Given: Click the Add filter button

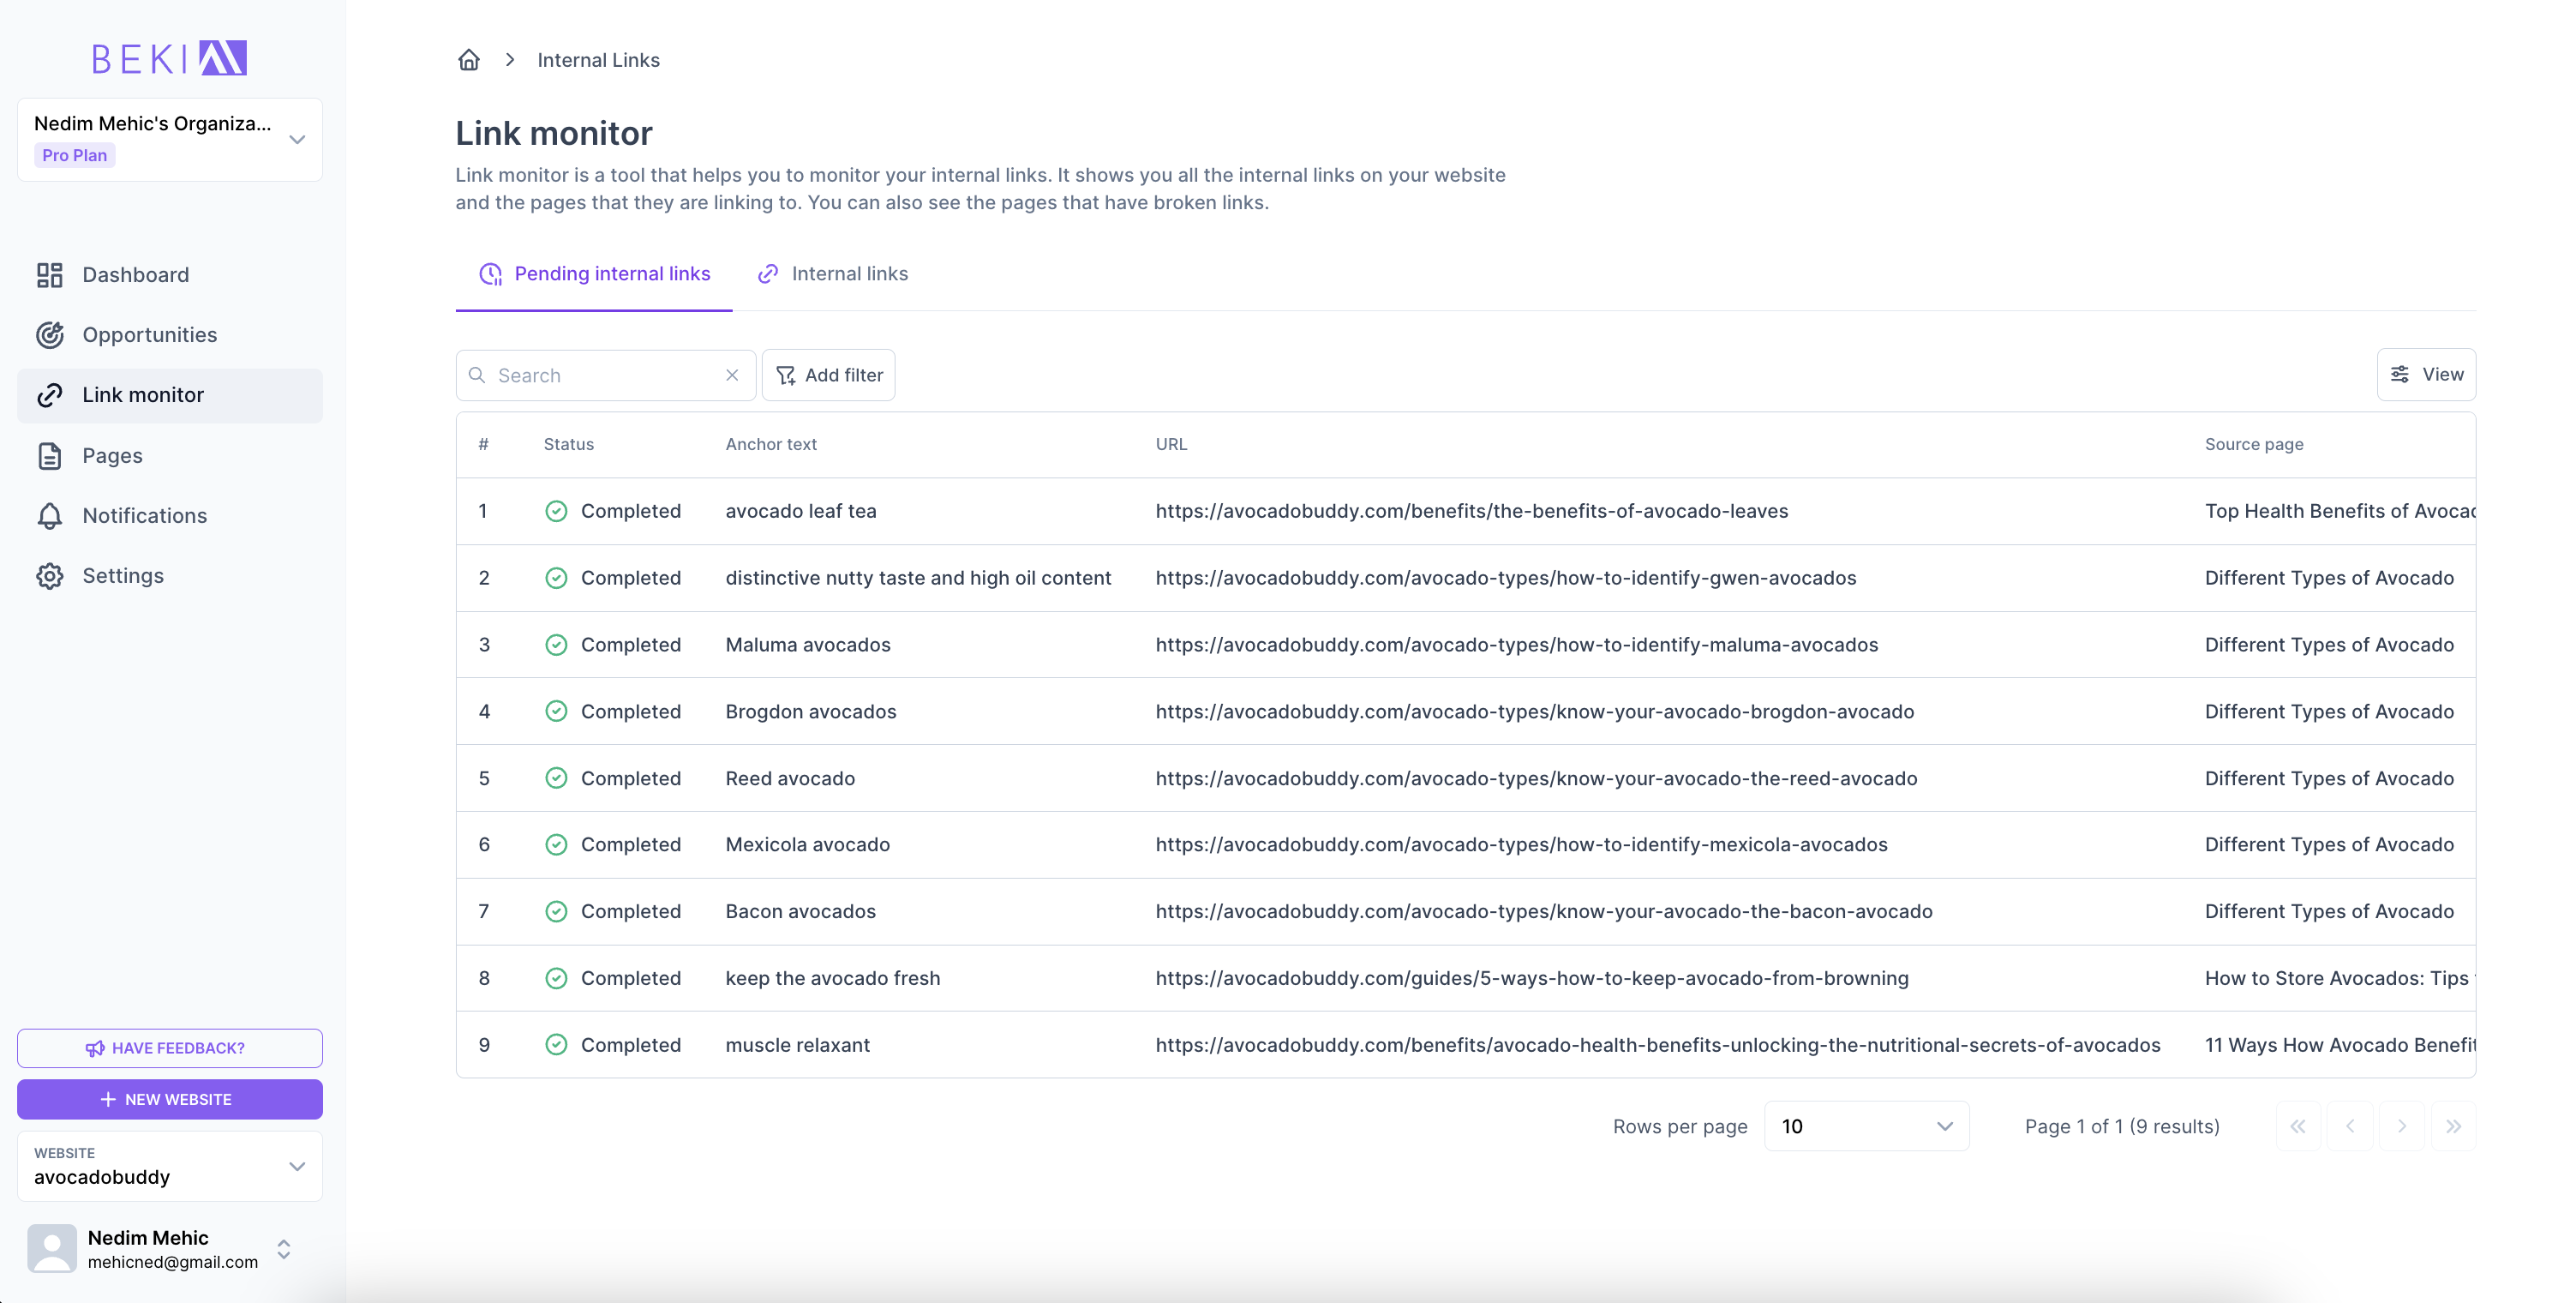Looking at the screenshot, I should click(x=828, y=375).
